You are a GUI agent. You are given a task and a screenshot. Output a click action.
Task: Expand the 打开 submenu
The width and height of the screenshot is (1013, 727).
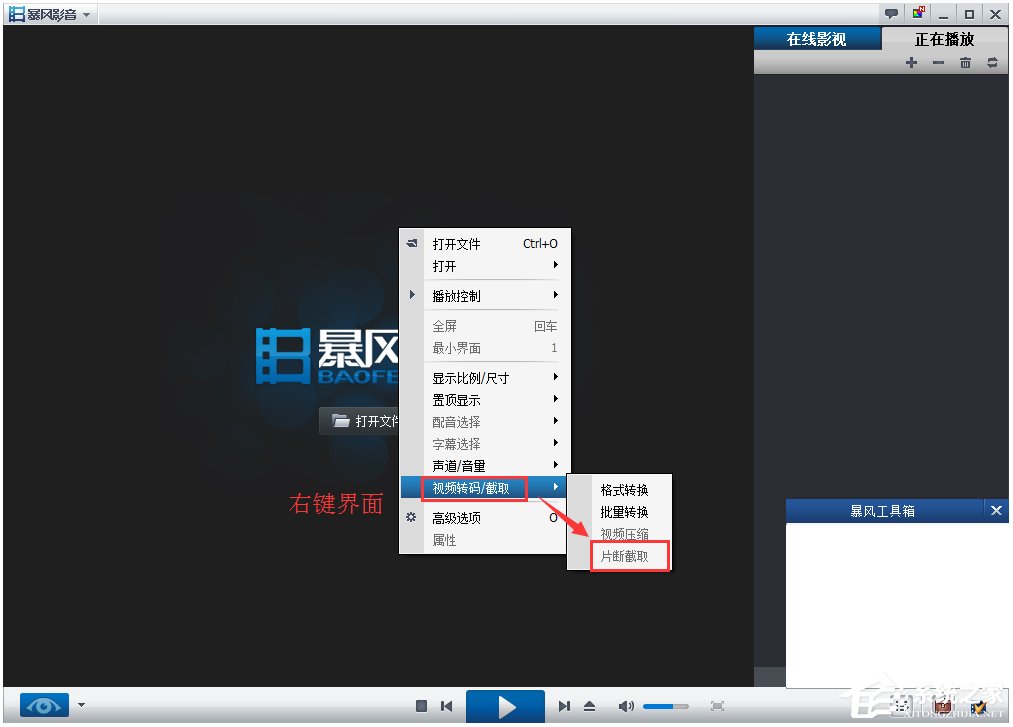pos(485,266)
